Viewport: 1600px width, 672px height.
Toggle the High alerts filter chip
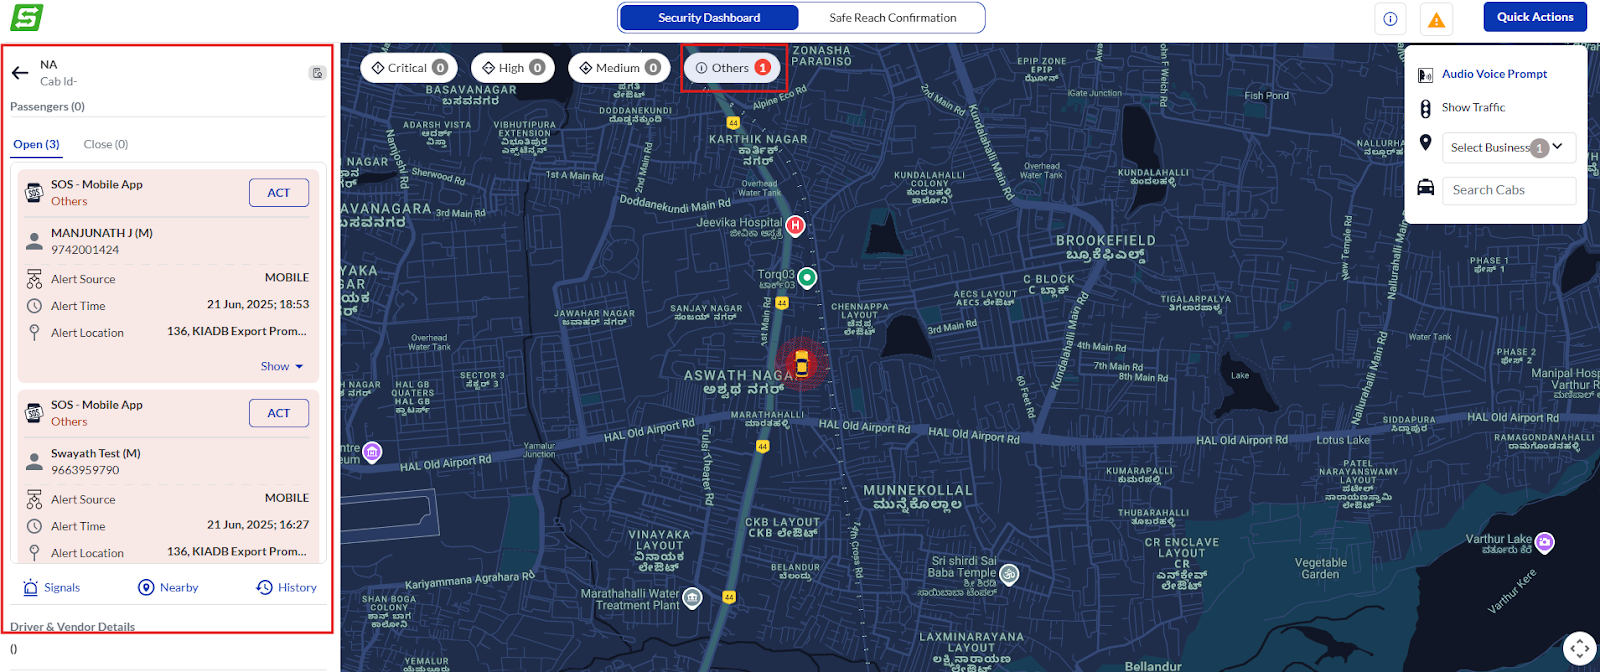click(x=513, y=68)
